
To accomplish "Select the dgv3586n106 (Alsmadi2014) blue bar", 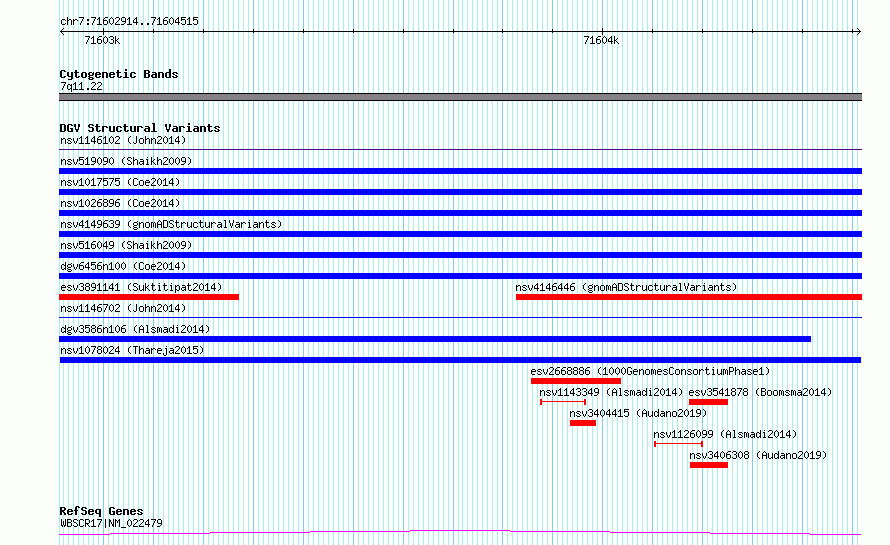I will pos(435,339).
